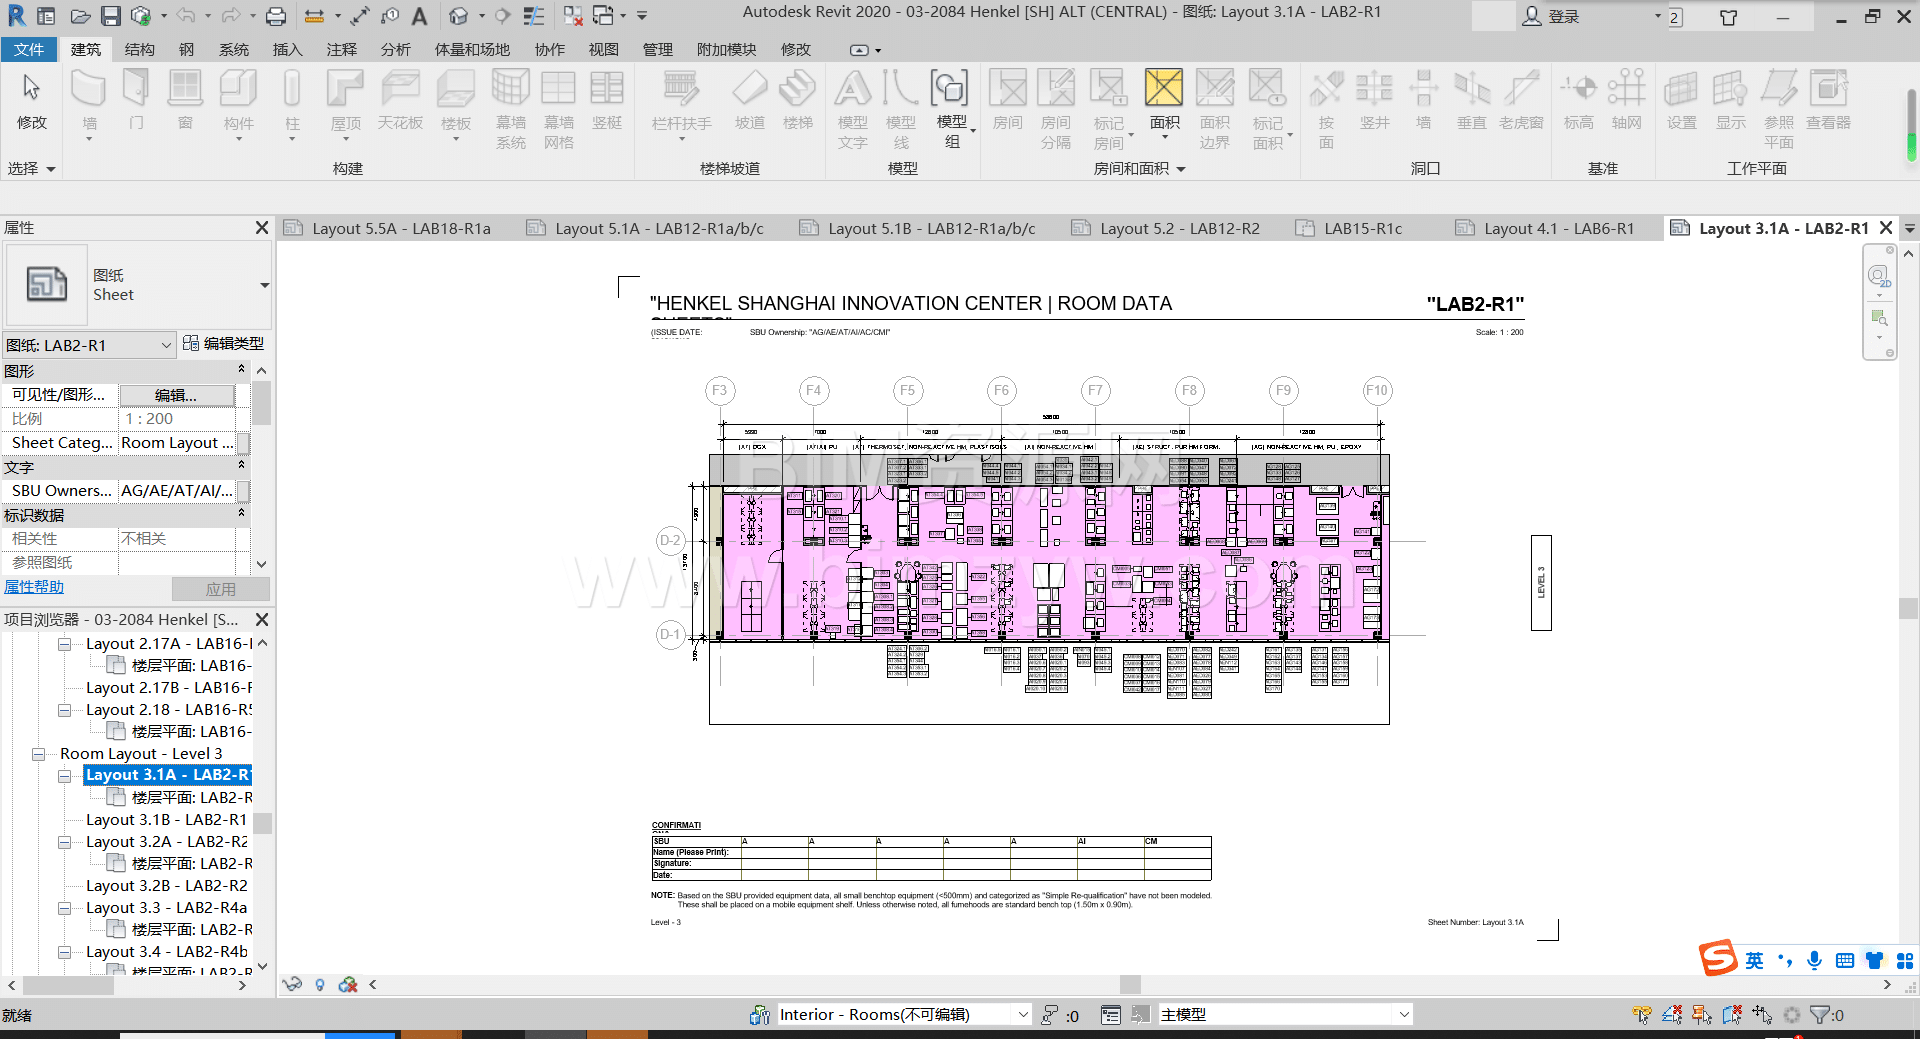Edit the Sheet Category Room Layout field
The image size is (1920, 1039).
[177, 443]
